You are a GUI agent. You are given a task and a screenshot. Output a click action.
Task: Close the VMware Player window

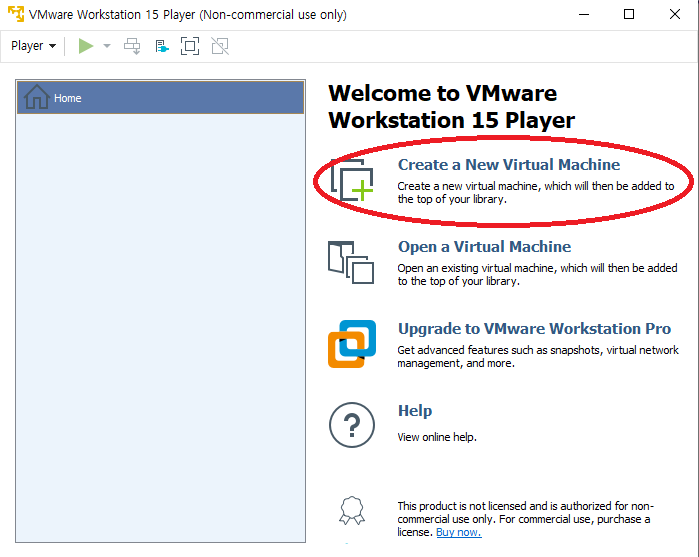tap(674, 14)
